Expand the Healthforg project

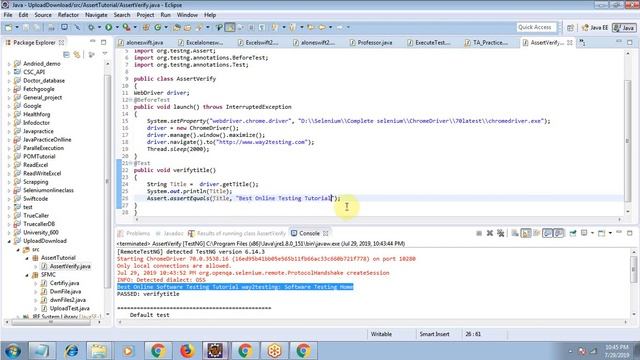tap(9, 115)
